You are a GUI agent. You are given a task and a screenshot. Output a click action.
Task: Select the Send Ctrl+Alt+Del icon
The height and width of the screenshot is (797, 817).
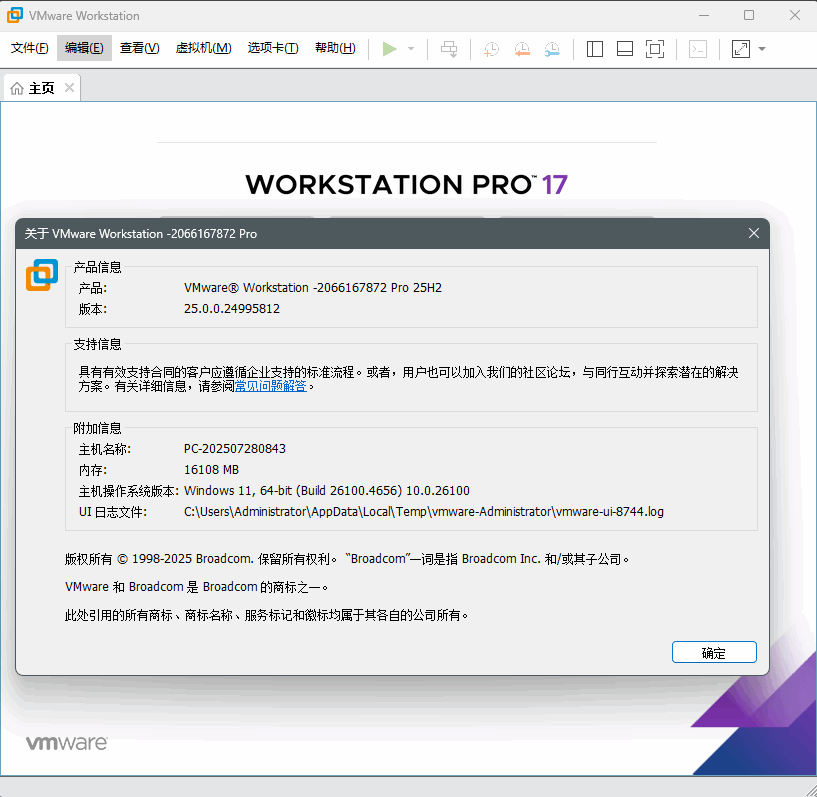click(449, 48)
